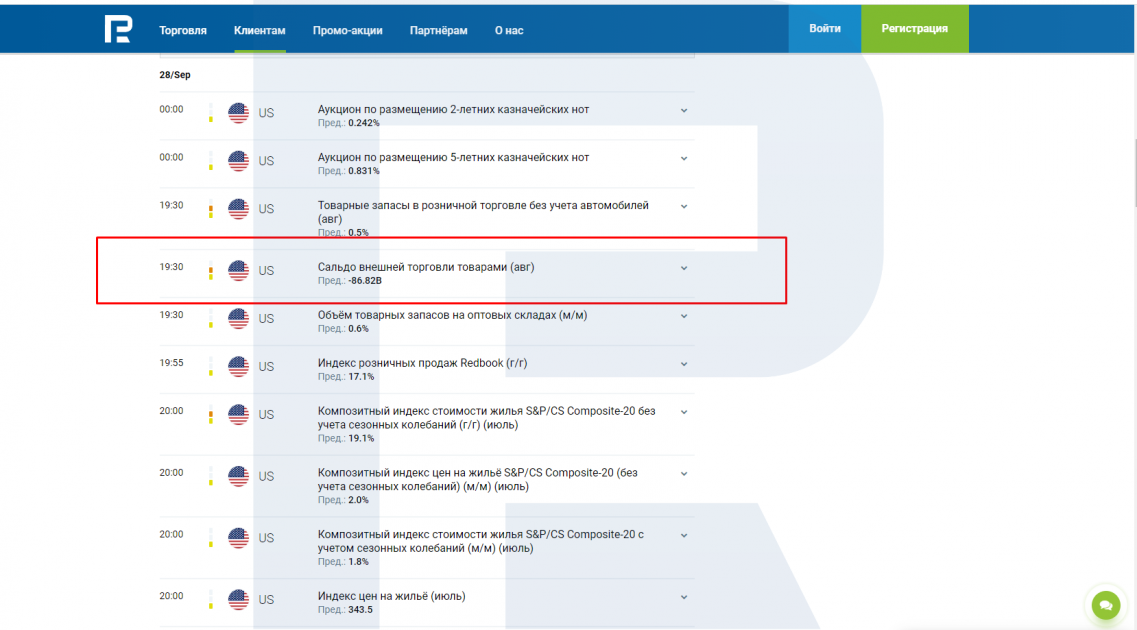
Task: Select event Аукцион по размещению 2-летних казначейских нот
Action: [453, 109]
